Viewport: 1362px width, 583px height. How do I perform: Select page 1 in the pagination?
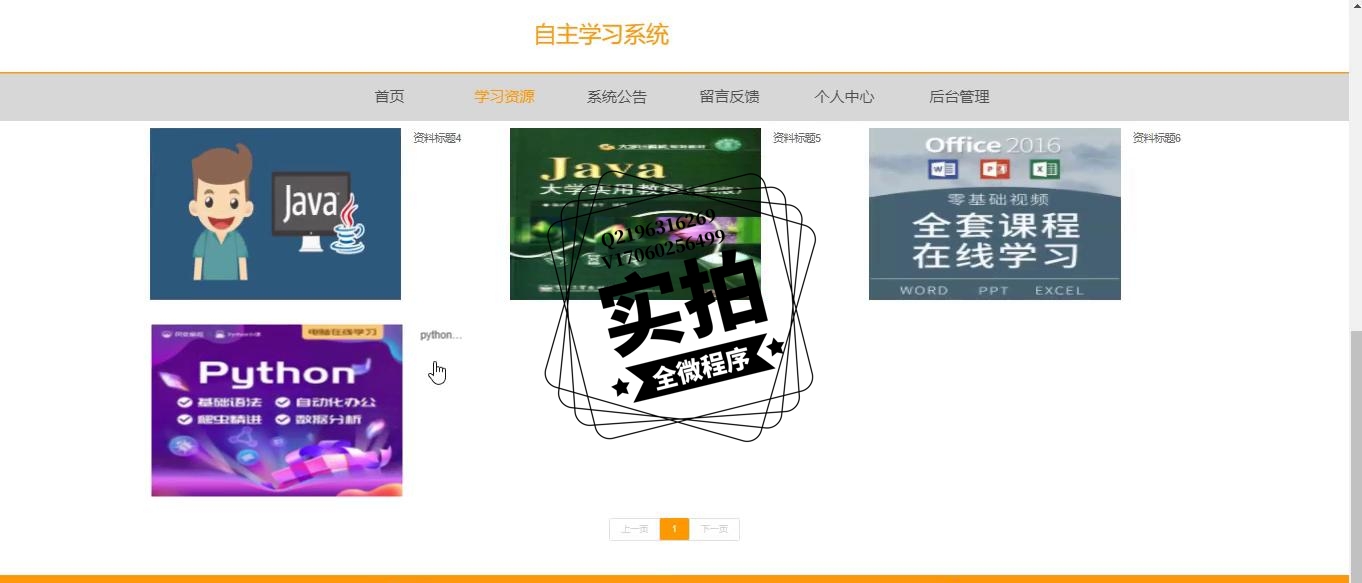675,529
